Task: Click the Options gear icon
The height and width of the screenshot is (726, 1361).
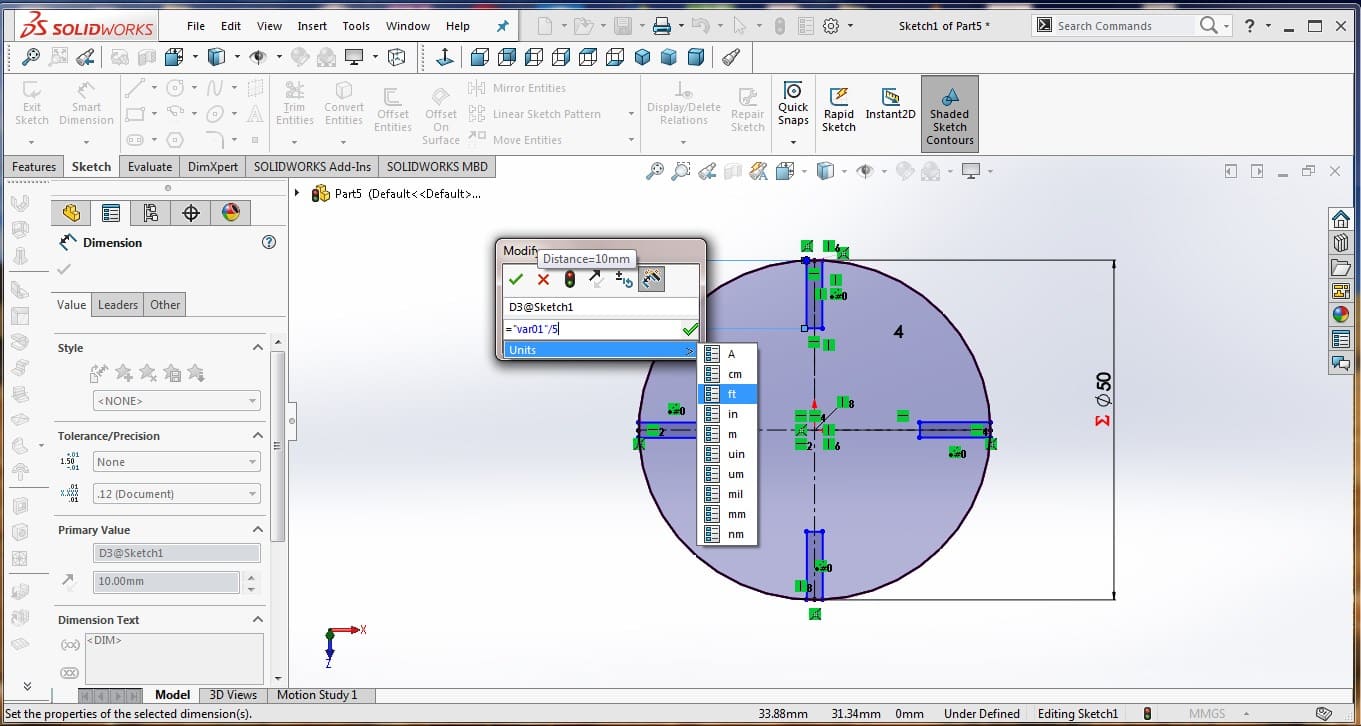Action: [830, 26]
